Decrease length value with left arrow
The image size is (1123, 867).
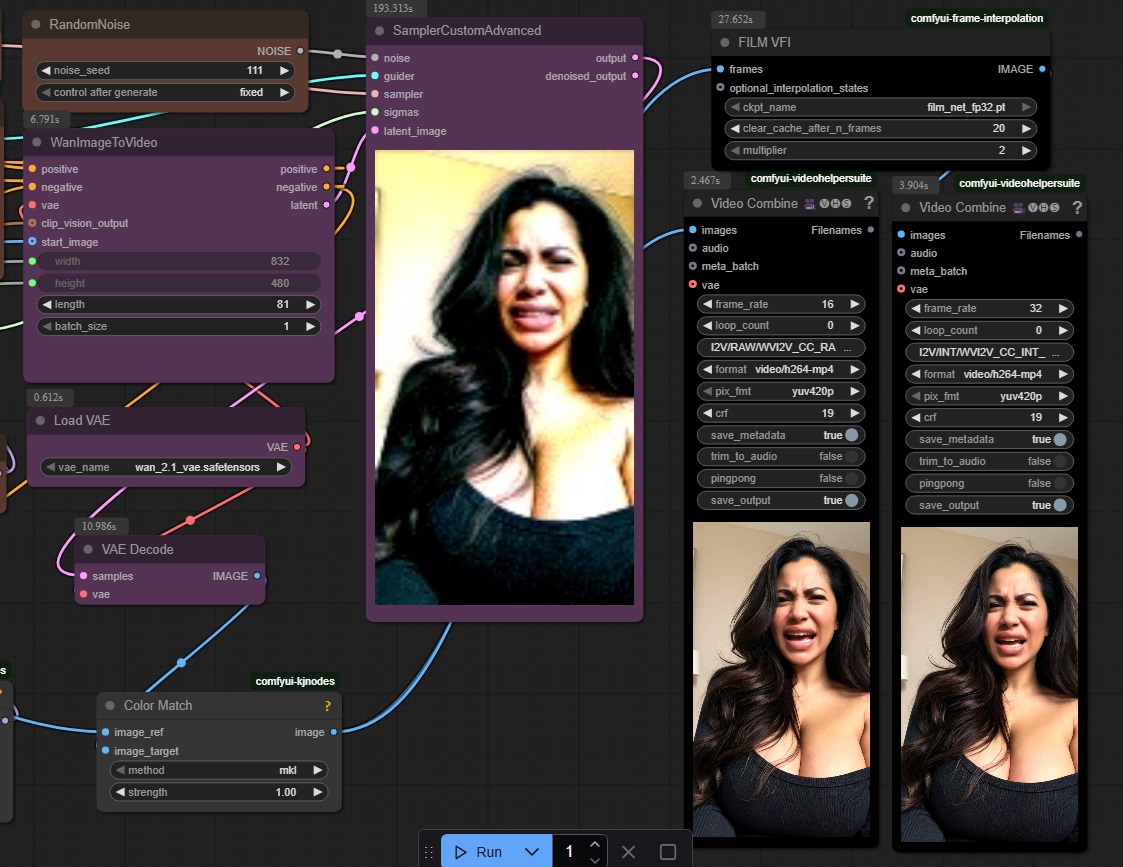coord(47,304)
